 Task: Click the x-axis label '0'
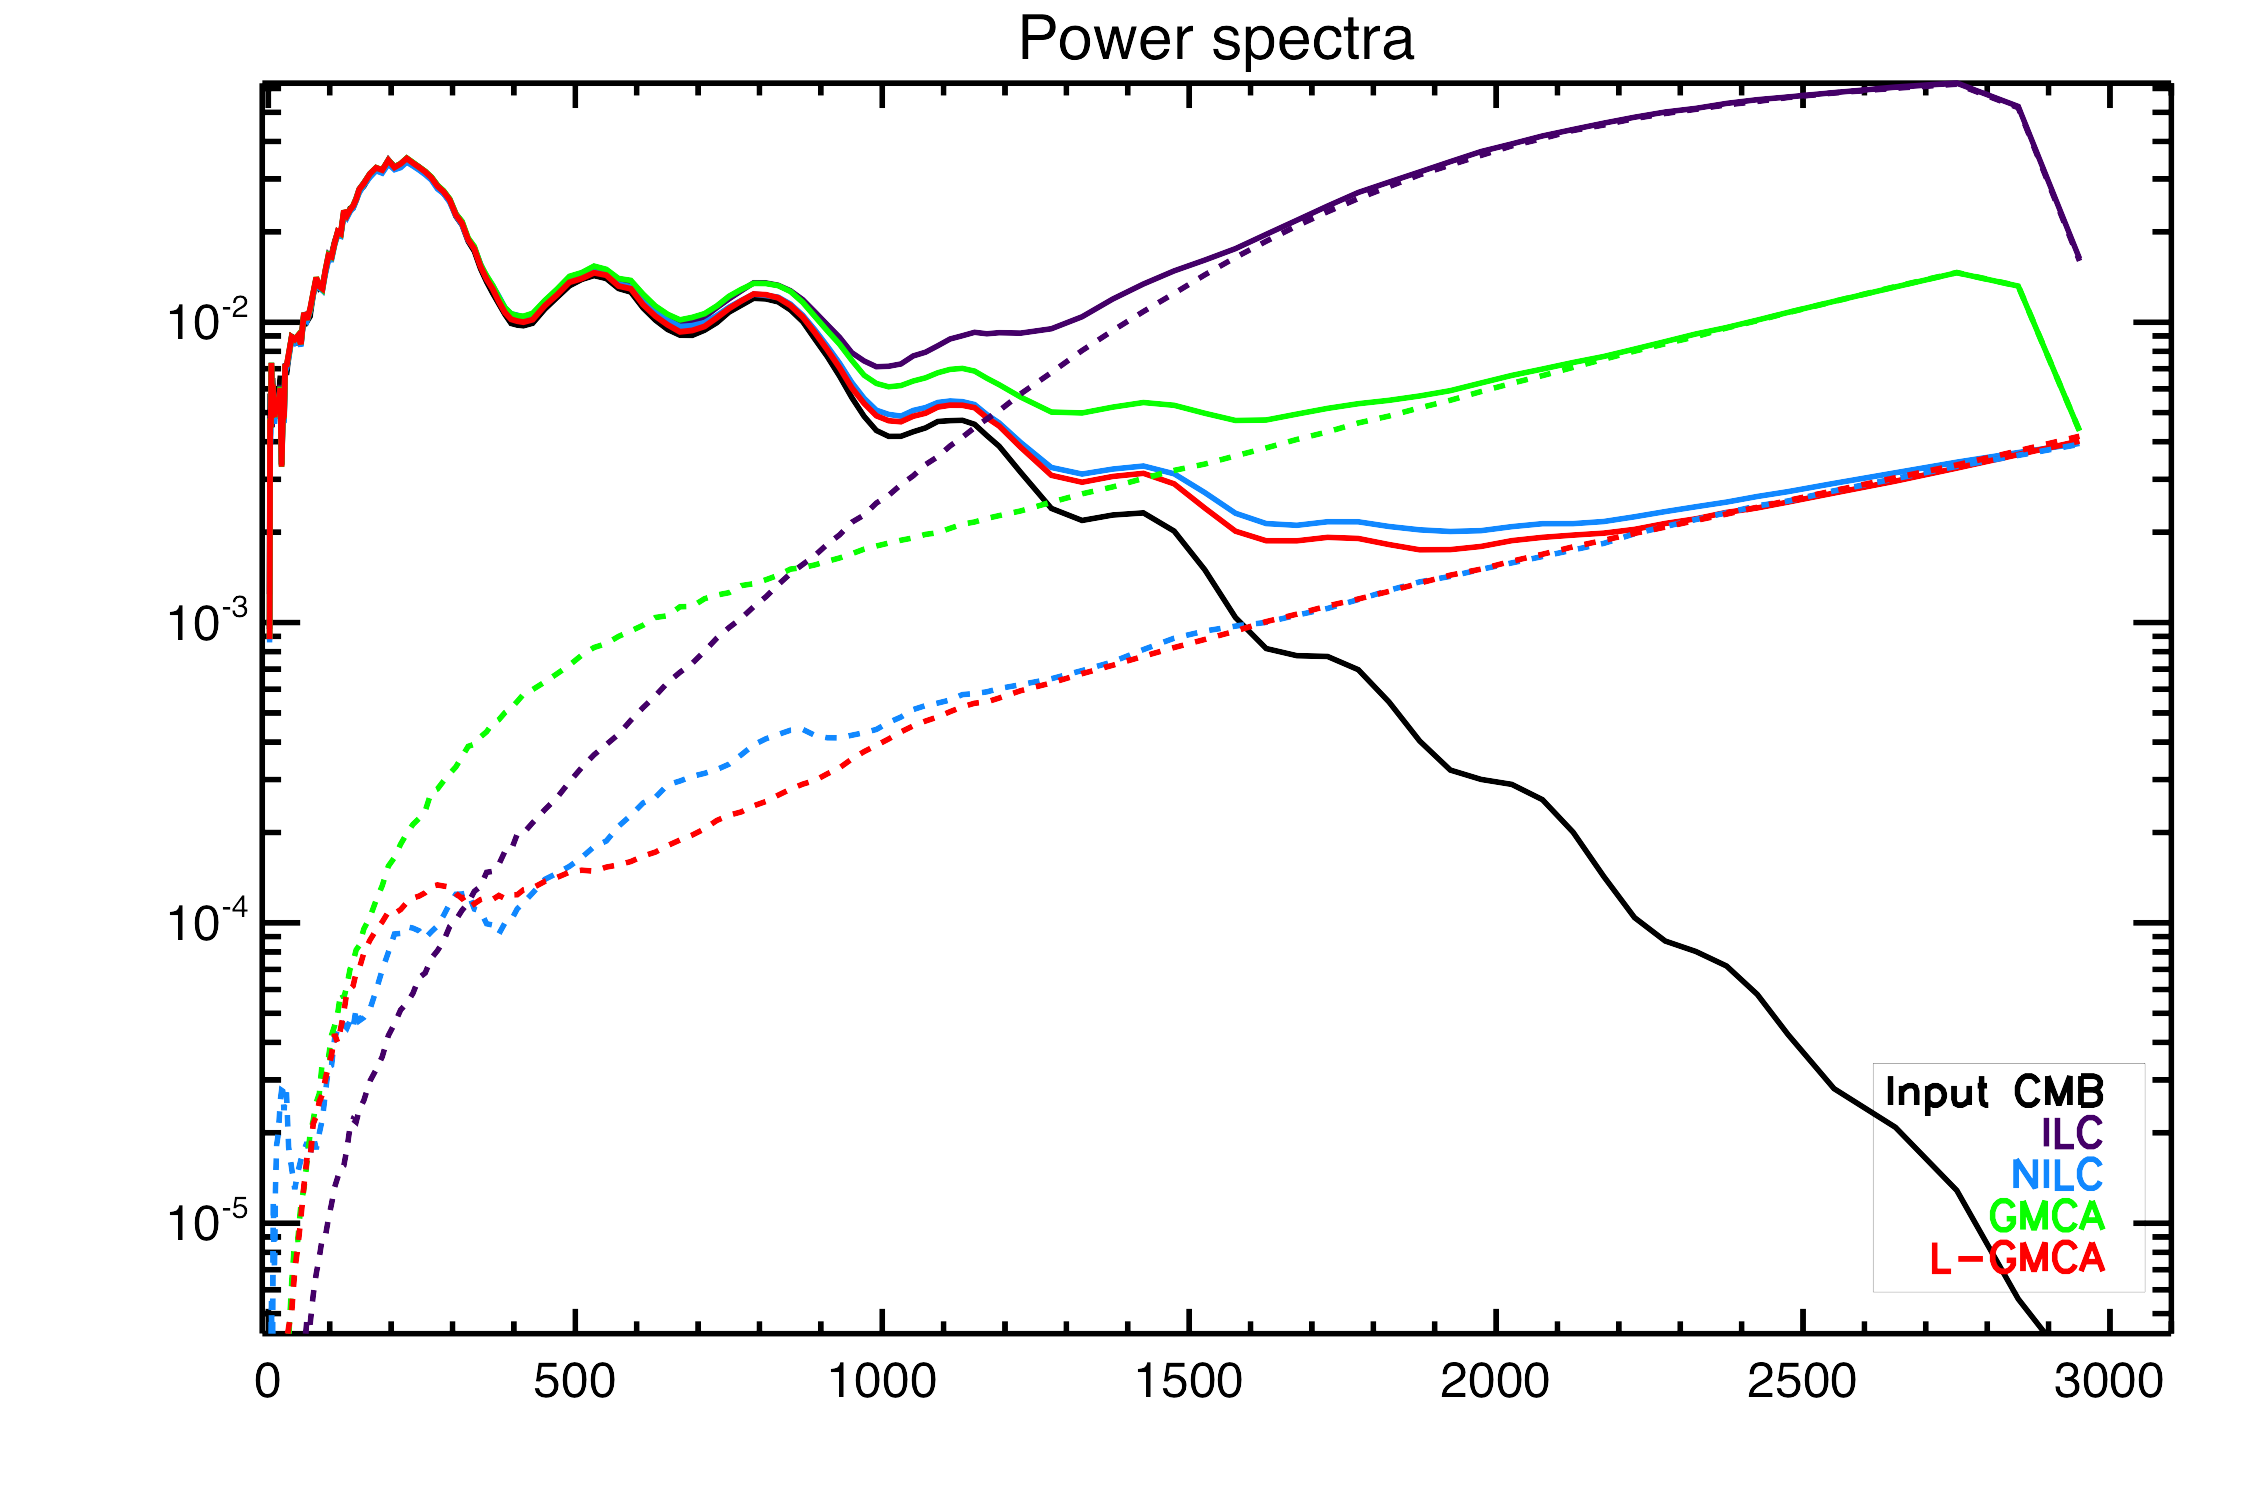click(267, 1382)
